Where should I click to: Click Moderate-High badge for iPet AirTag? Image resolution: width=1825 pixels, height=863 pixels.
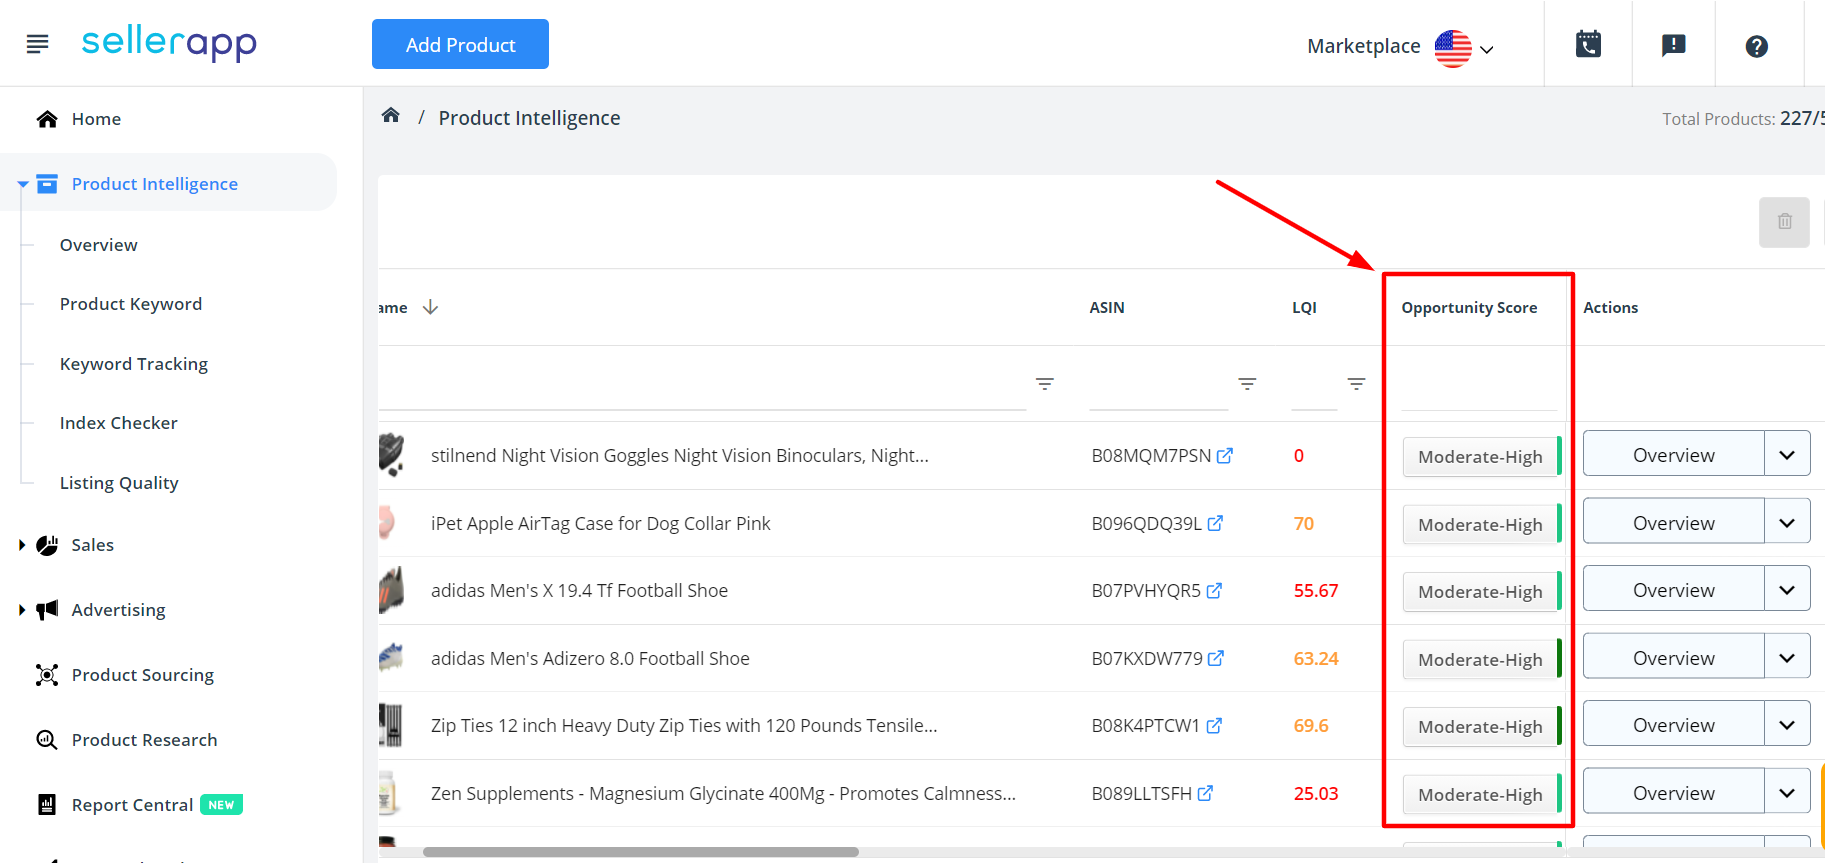click(1480, 524)
